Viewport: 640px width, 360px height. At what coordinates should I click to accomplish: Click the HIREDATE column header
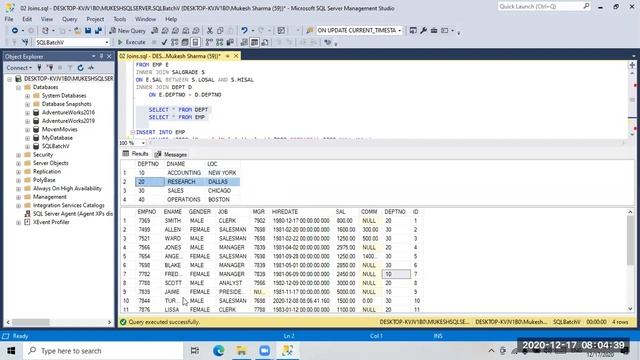point(285,212)
